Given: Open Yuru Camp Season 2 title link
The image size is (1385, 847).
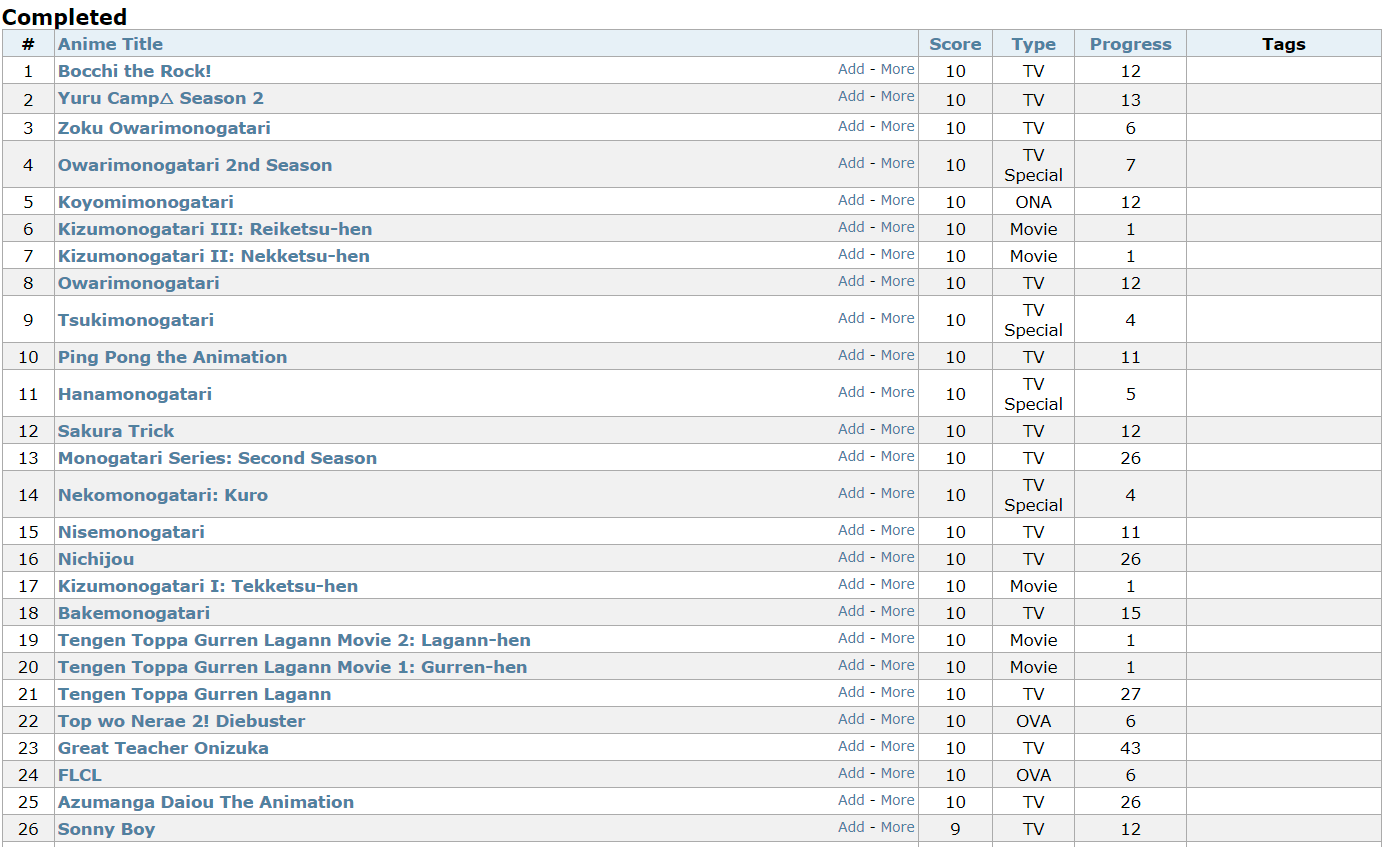Looking at the screenshot, I should pos(160,98).
